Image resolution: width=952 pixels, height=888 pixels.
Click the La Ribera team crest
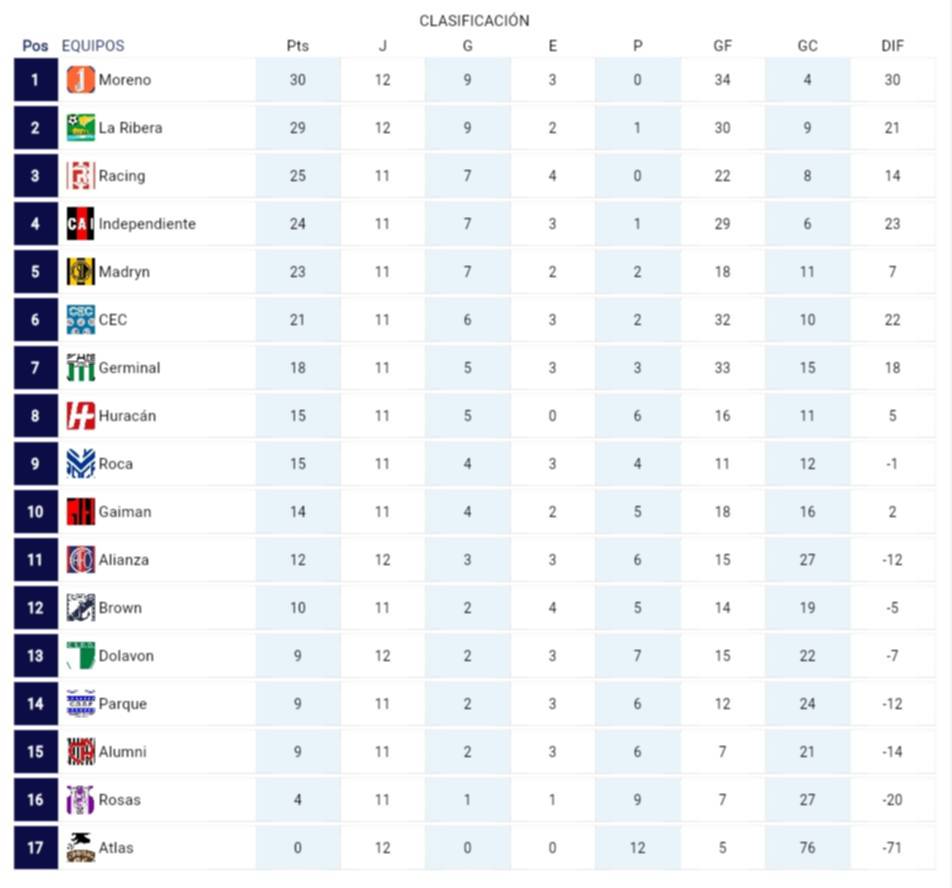point(80,128)
